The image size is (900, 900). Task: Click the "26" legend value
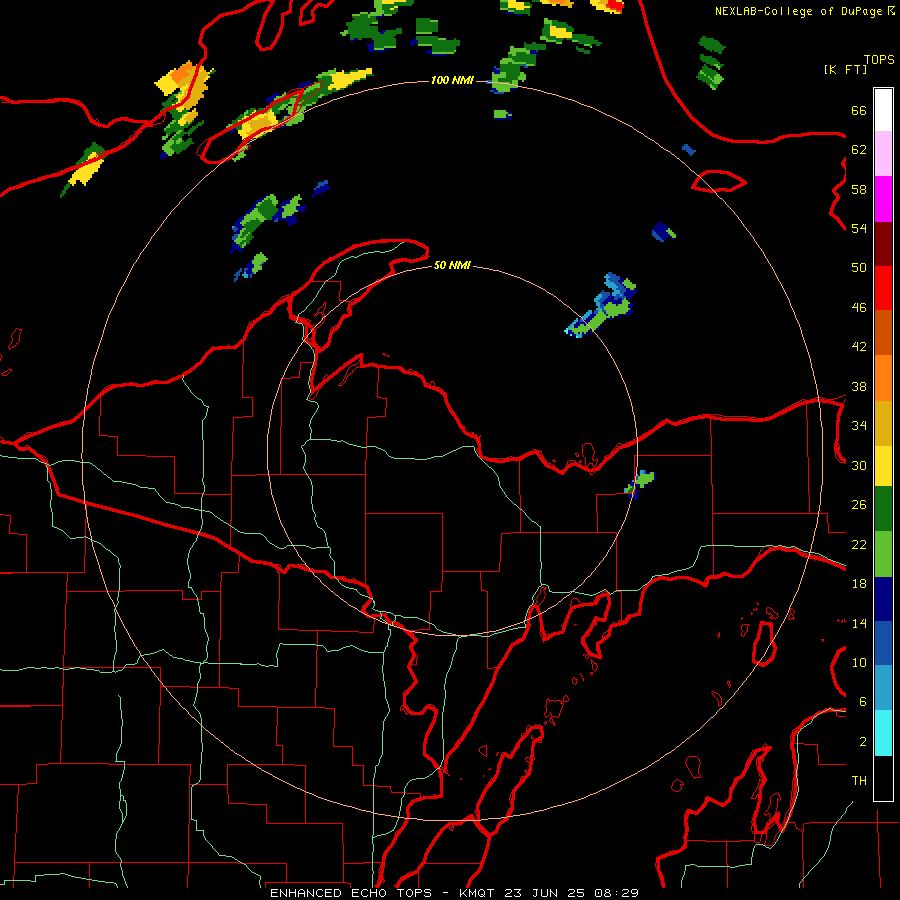[859, 505]
